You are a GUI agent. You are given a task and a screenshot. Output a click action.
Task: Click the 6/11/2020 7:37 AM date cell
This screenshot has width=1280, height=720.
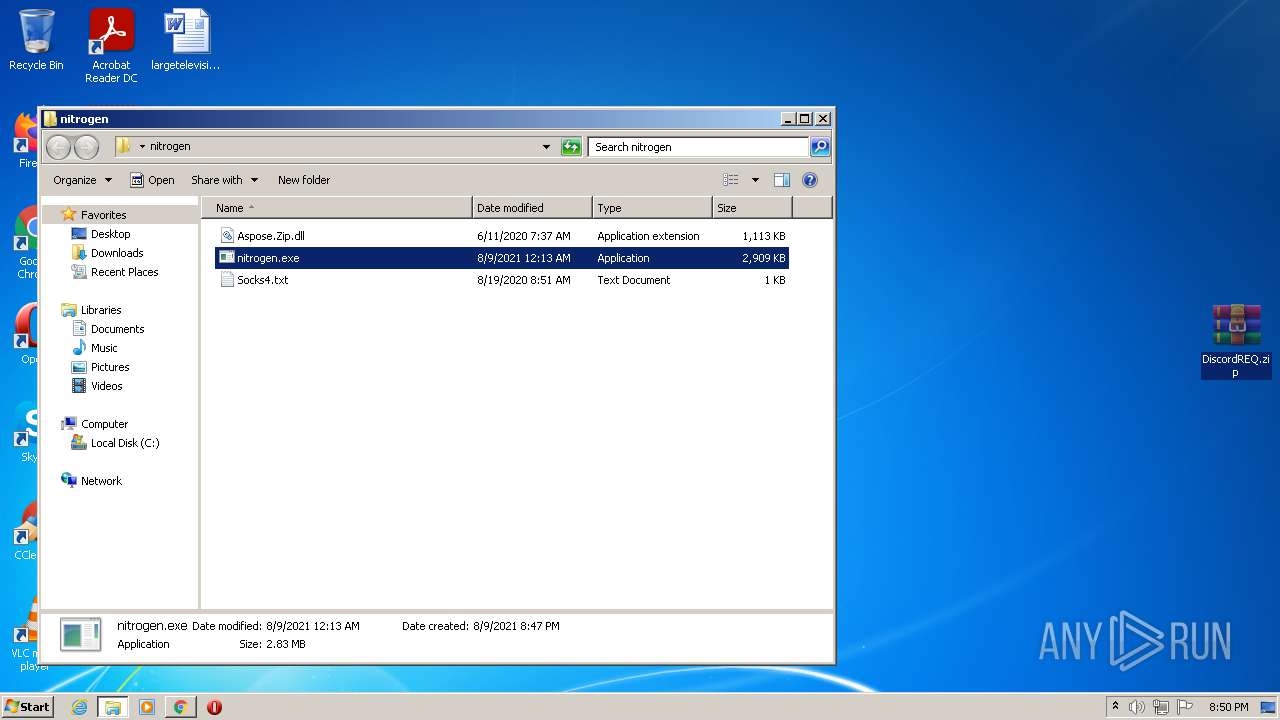(524, 236)
